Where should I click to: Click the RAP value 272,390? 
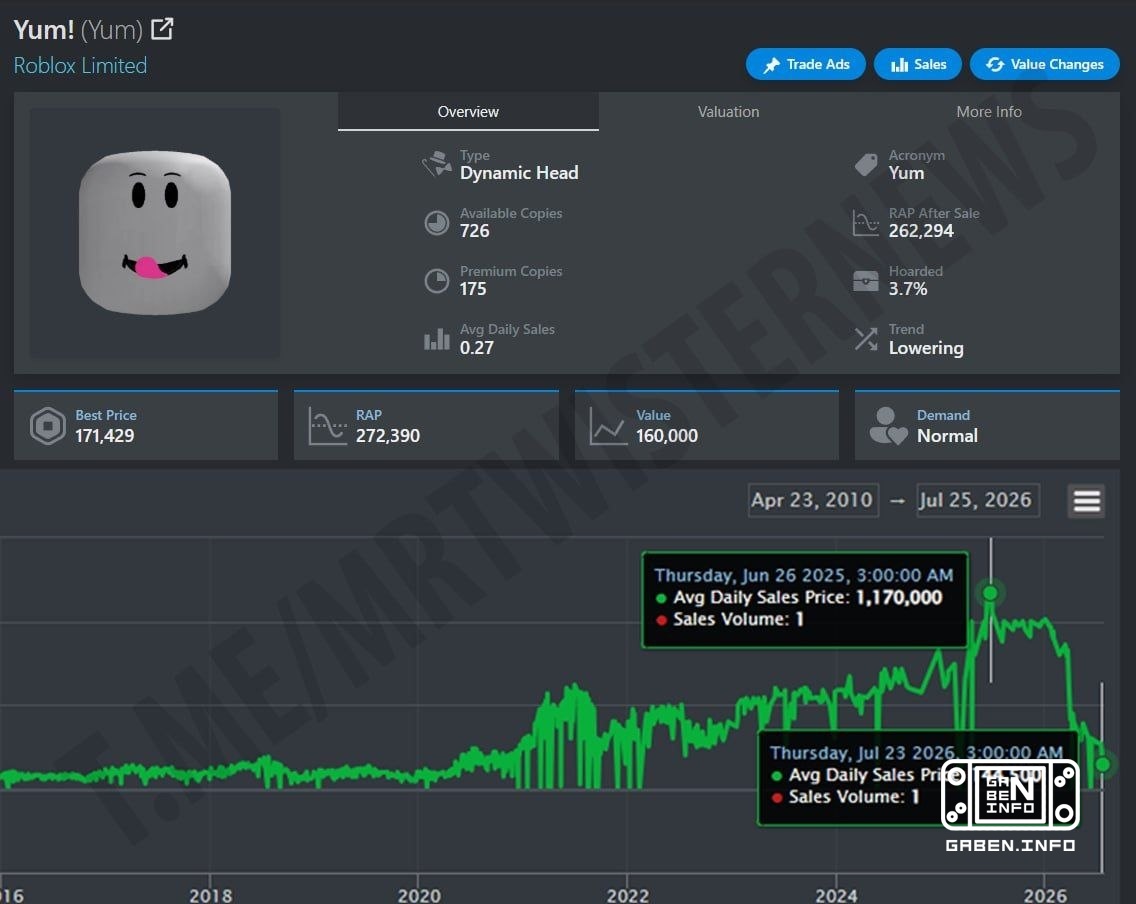(x=388, y=435)
